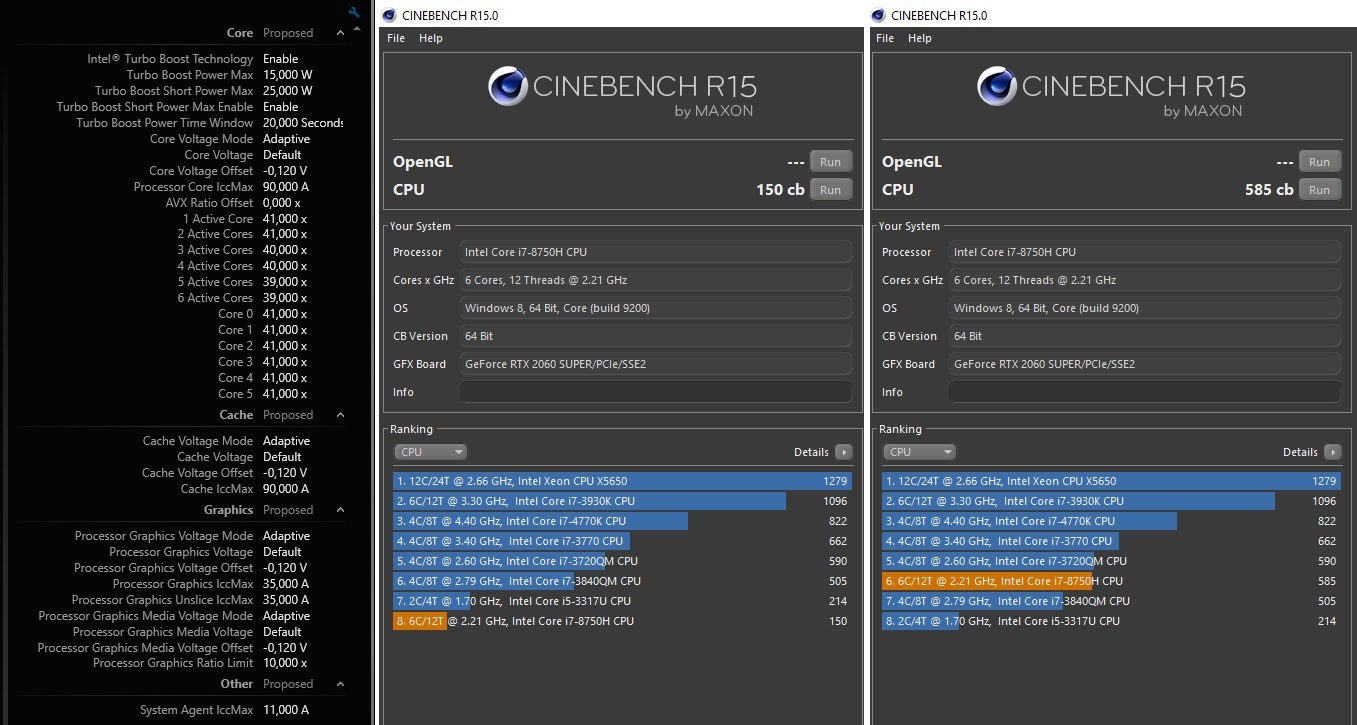Select Xeon X5650 ranking row in left window
1357x725 pixels.
click(622, 481)
